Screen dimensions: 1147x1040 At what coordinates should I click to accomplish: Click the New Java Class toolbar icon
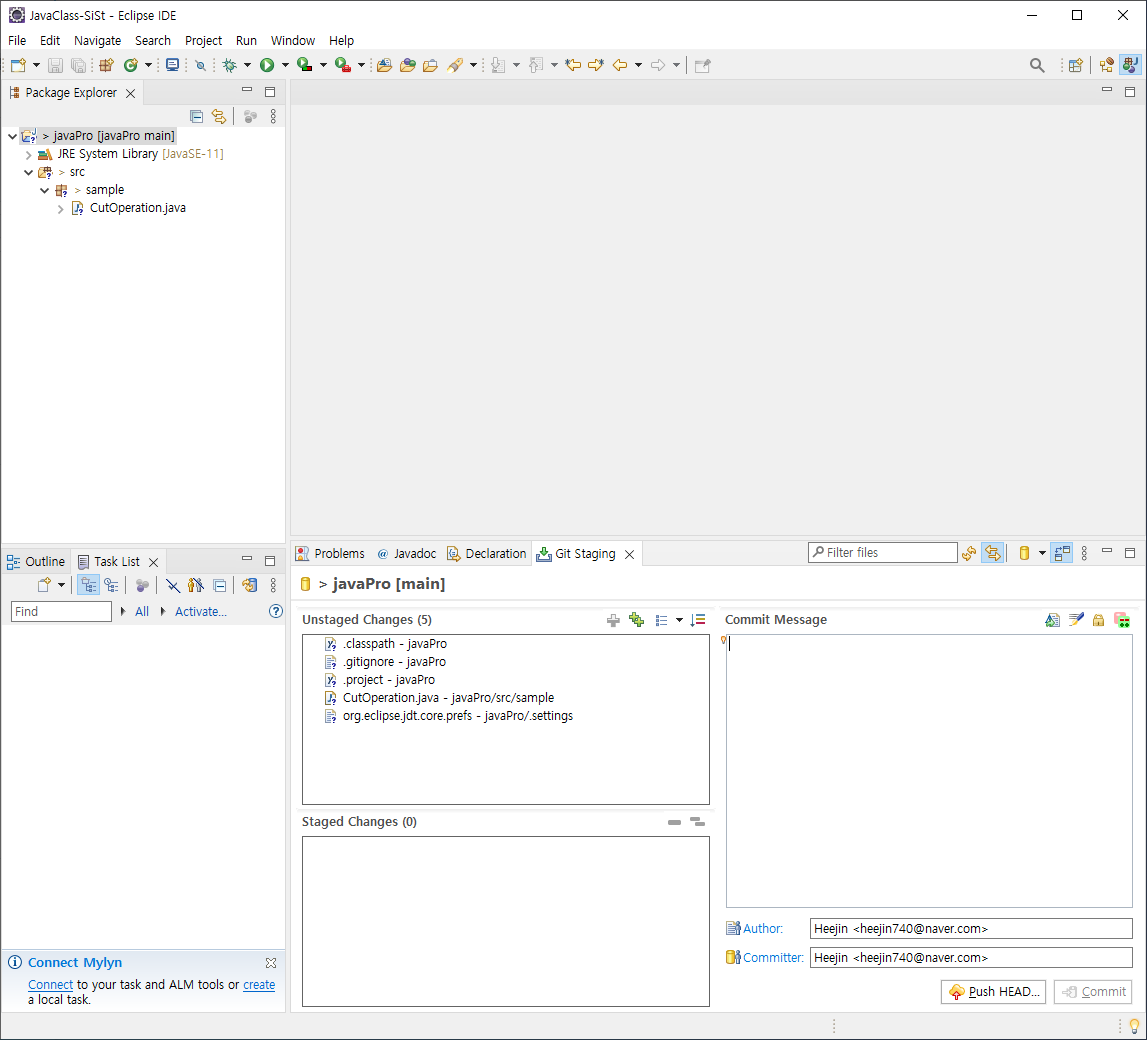point(131,65)
